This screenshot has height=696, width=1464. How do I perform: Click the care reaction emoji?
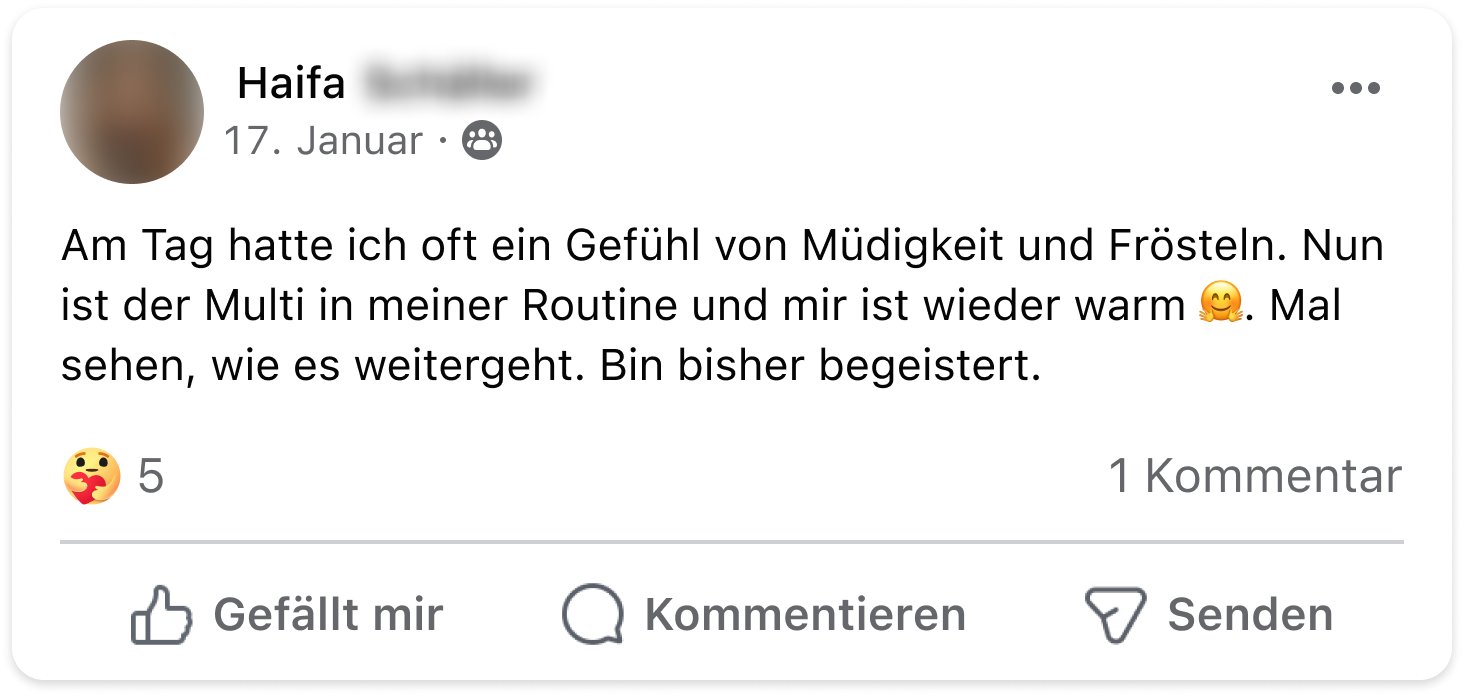pyautogui.click(x=91, y=476)
